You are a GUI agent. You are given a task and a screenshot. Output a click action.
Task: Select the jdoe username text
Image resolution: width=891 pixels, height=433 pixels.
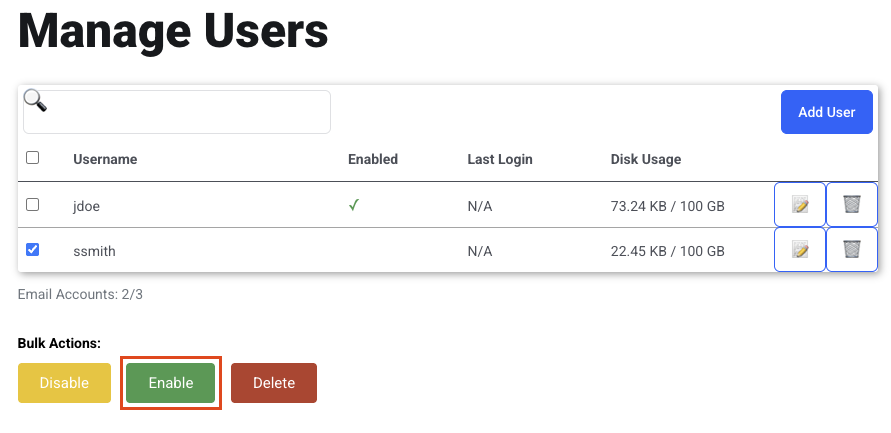click(86, 206)
